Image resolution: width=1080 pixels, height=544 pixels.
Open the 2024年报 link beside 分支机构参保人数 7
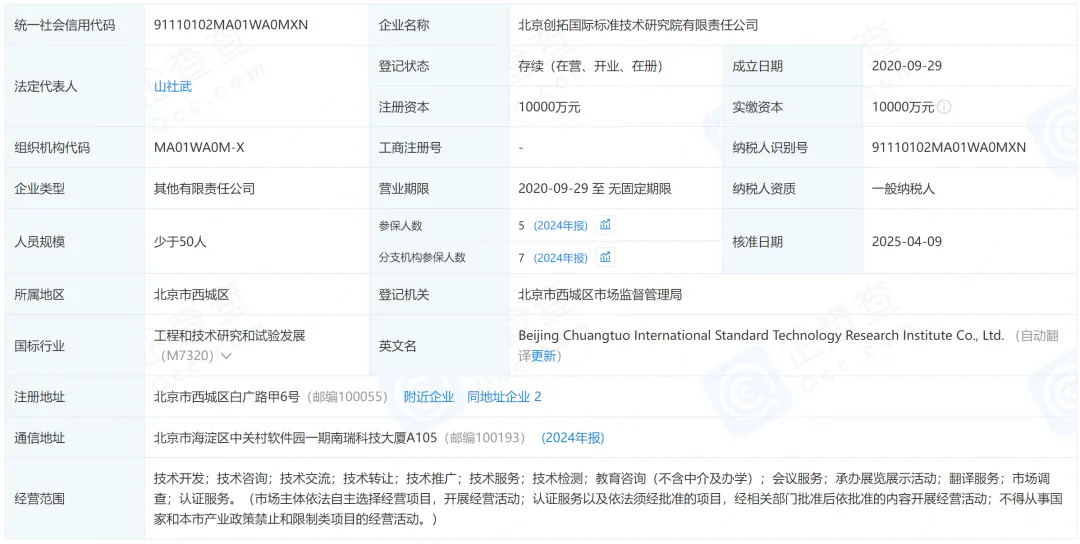click(561, 258)
